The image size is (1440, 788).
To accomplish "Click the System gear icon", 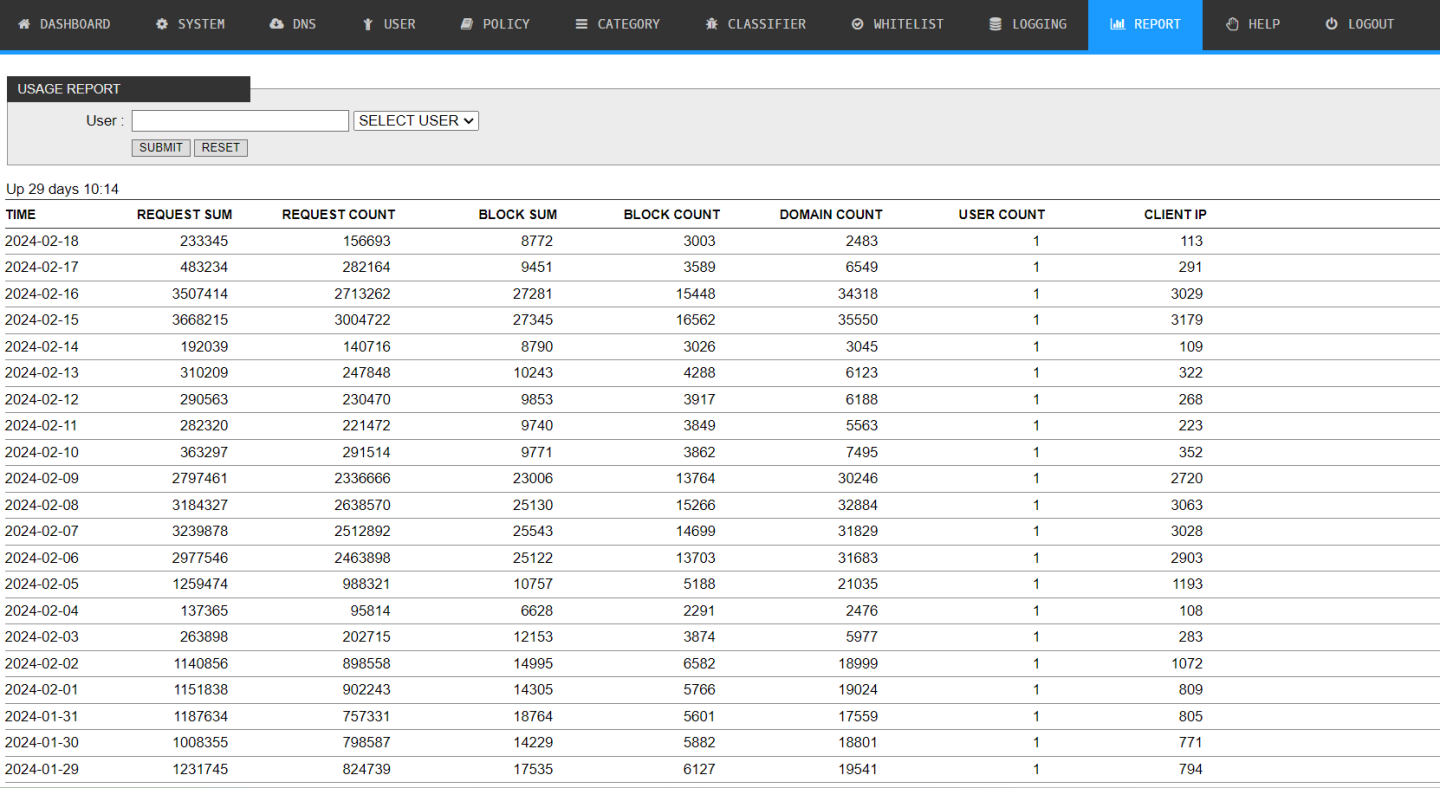I will click(x=162, y=24).
